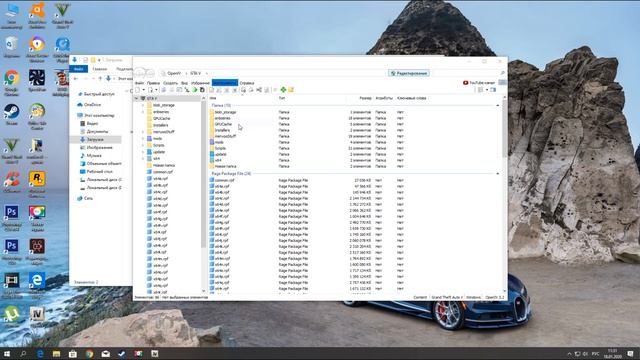Click the green cross-arrows toolbar icon
The width and height of the screenshot is (640, 360).
point(283,90)
